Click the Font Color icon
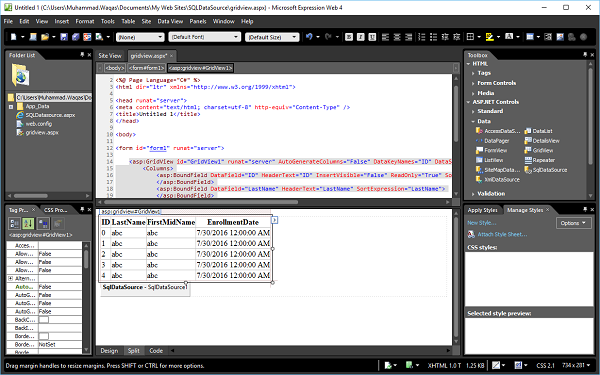The image size is (600, 375). (x=509, y=37)
